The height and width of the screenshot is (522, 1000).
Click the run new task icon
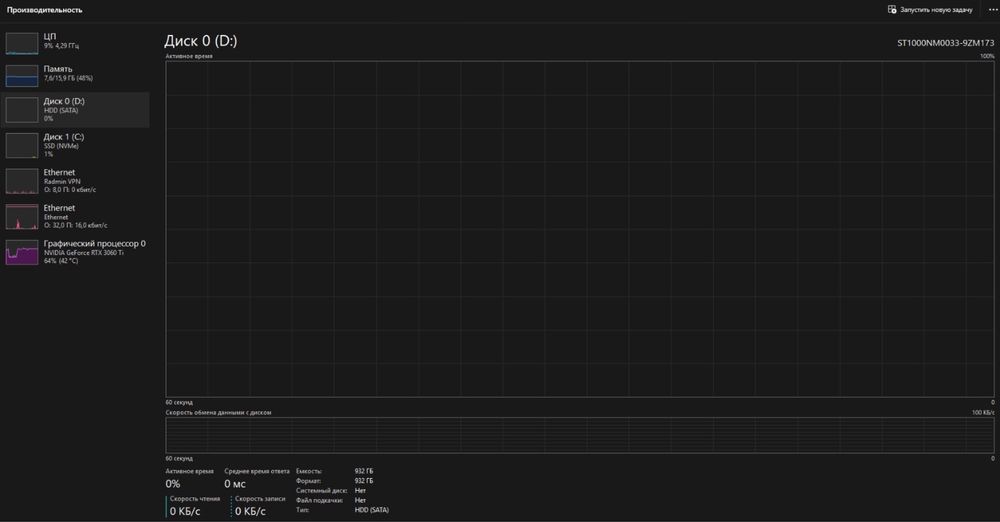[892, 10]
